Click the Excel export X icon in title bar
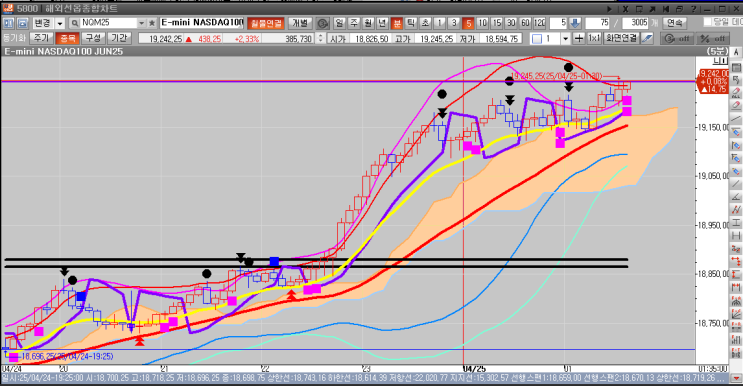The image size is (743, 386). pos(625,9)
